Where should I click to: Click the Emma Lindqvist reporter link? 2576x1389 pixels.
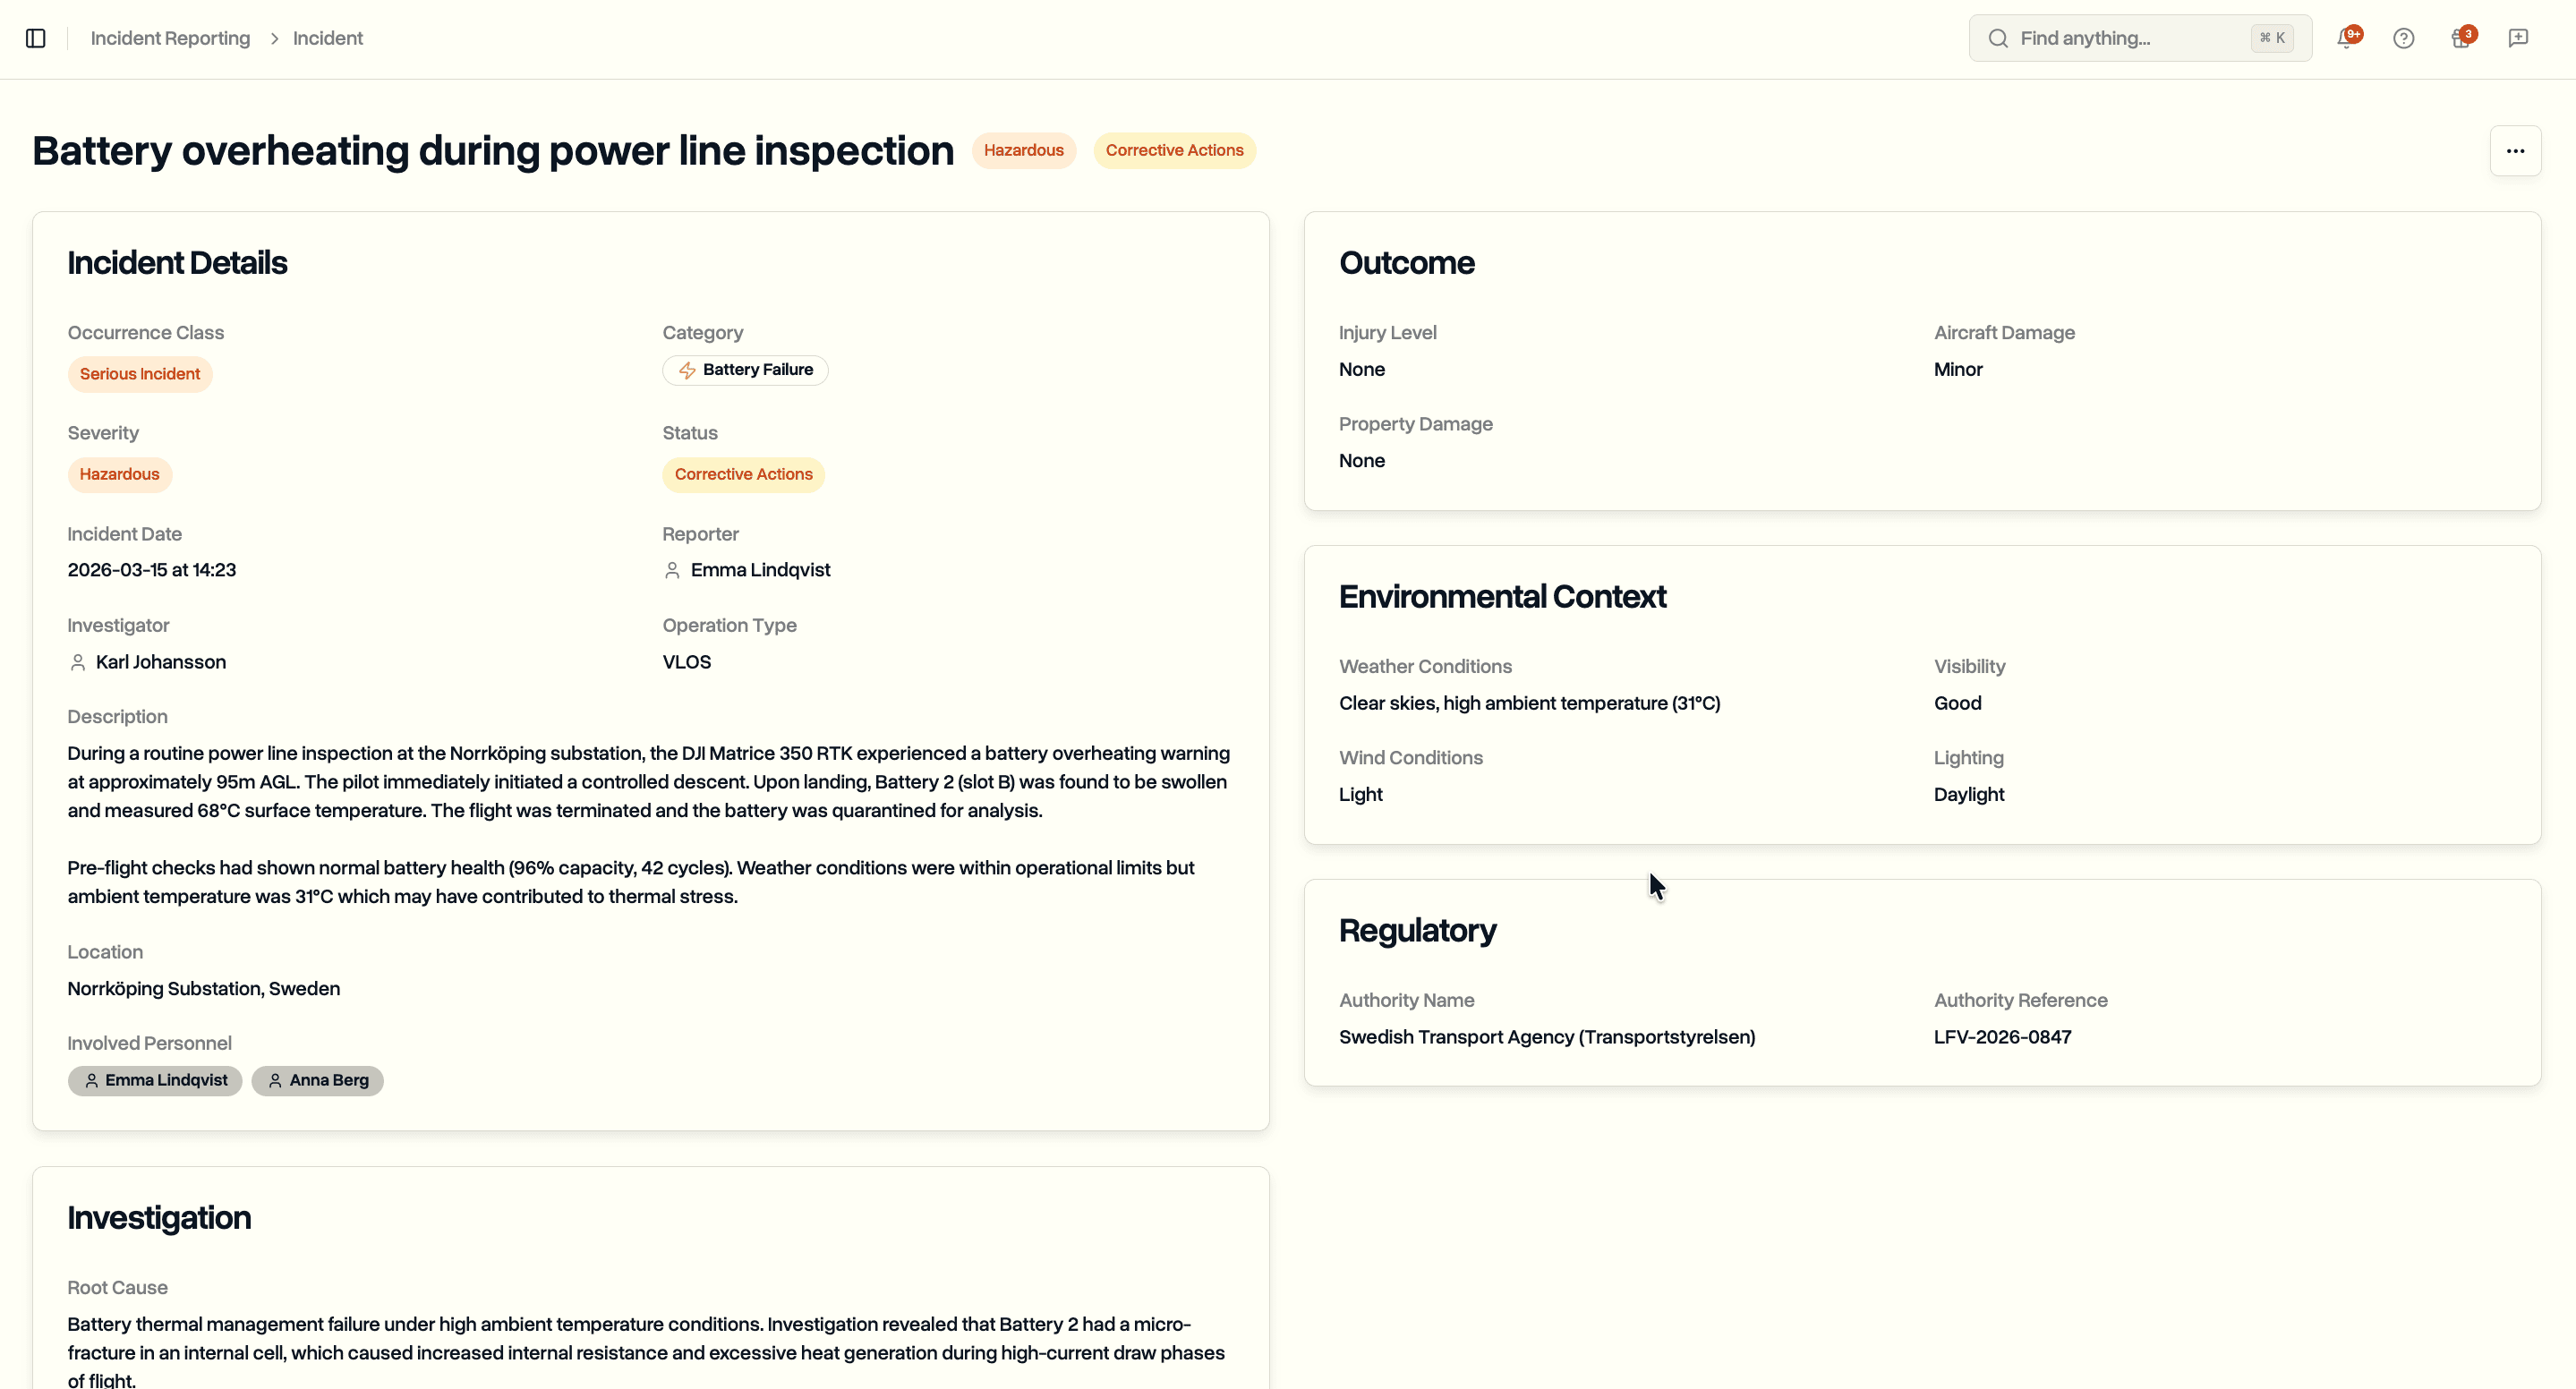pos(761,569)
